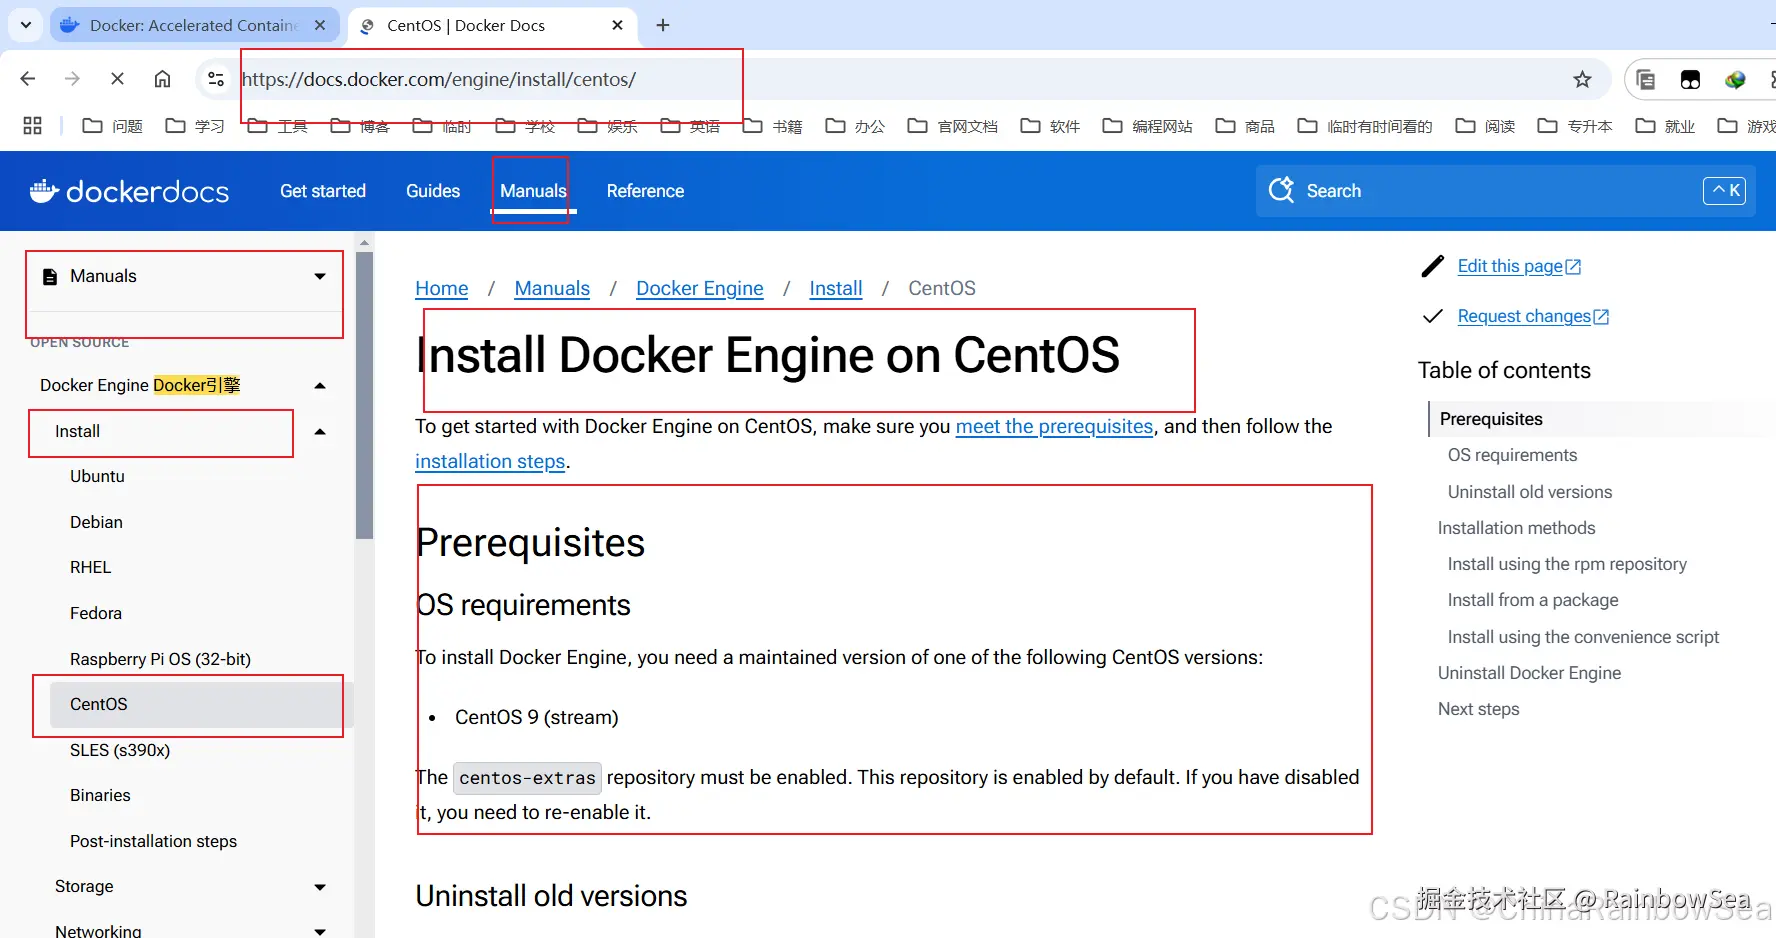This screenshot has height=938, width=1776.
Task: Jump to Installation methods in contents
Action: tap(1516, 528)
